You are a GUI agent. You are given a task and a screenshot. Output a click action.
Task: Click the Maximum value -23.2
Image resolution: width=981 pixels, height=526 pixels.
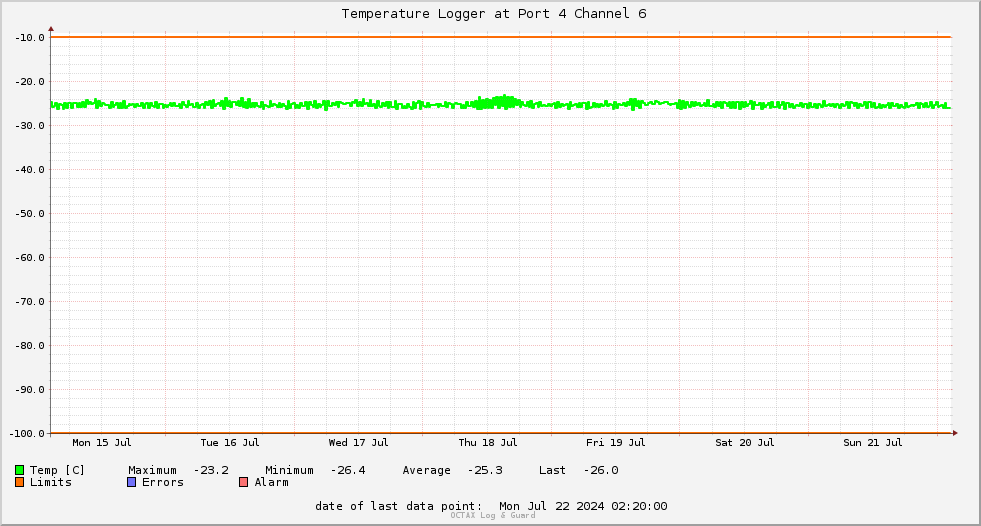click(211, 470)
